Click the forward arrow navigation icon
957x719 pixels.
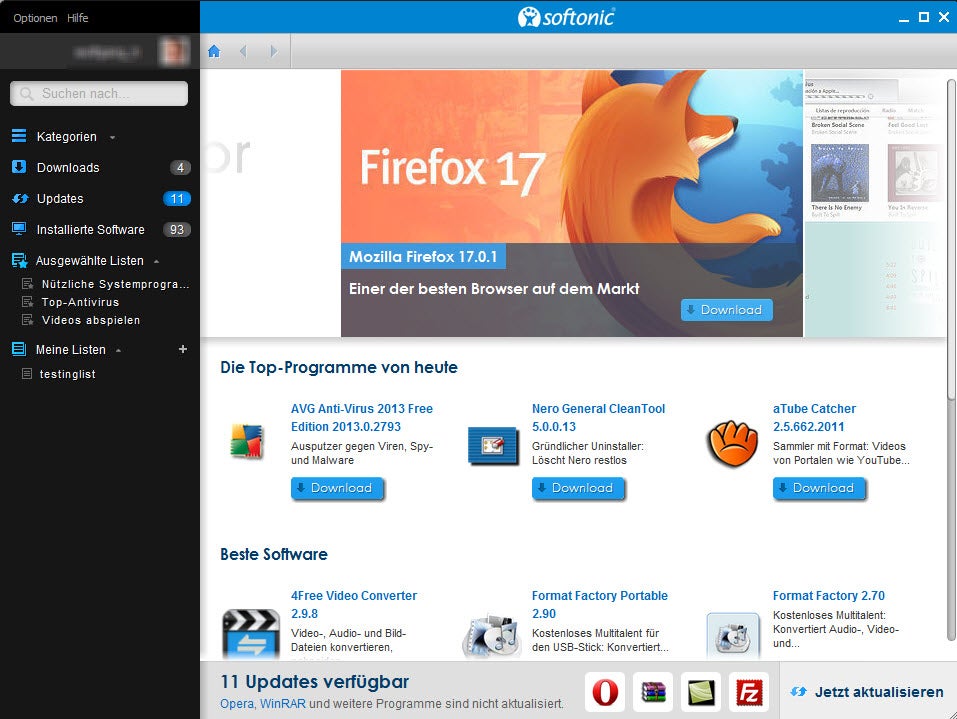pos(273,51)
